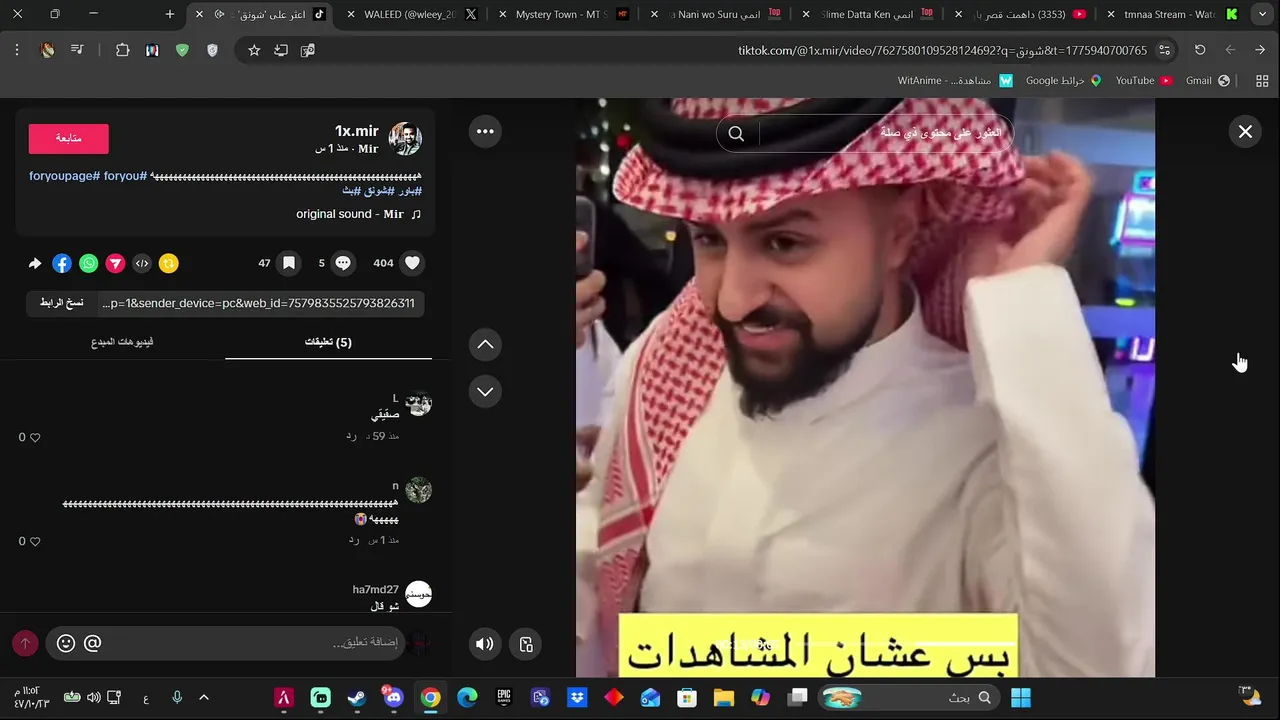Open Dropbox from the taskbar
The height and width of the screenshot is (720, 1280).
pyautogui.click(x=577, y=698)
